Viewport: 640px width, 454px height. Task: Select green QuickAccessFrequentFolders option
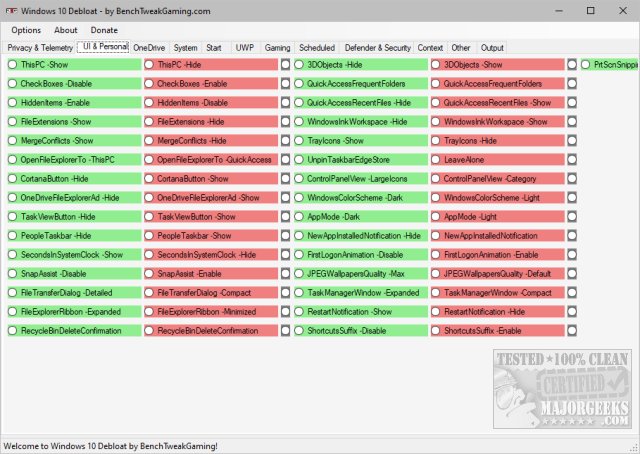click(361, 84)
